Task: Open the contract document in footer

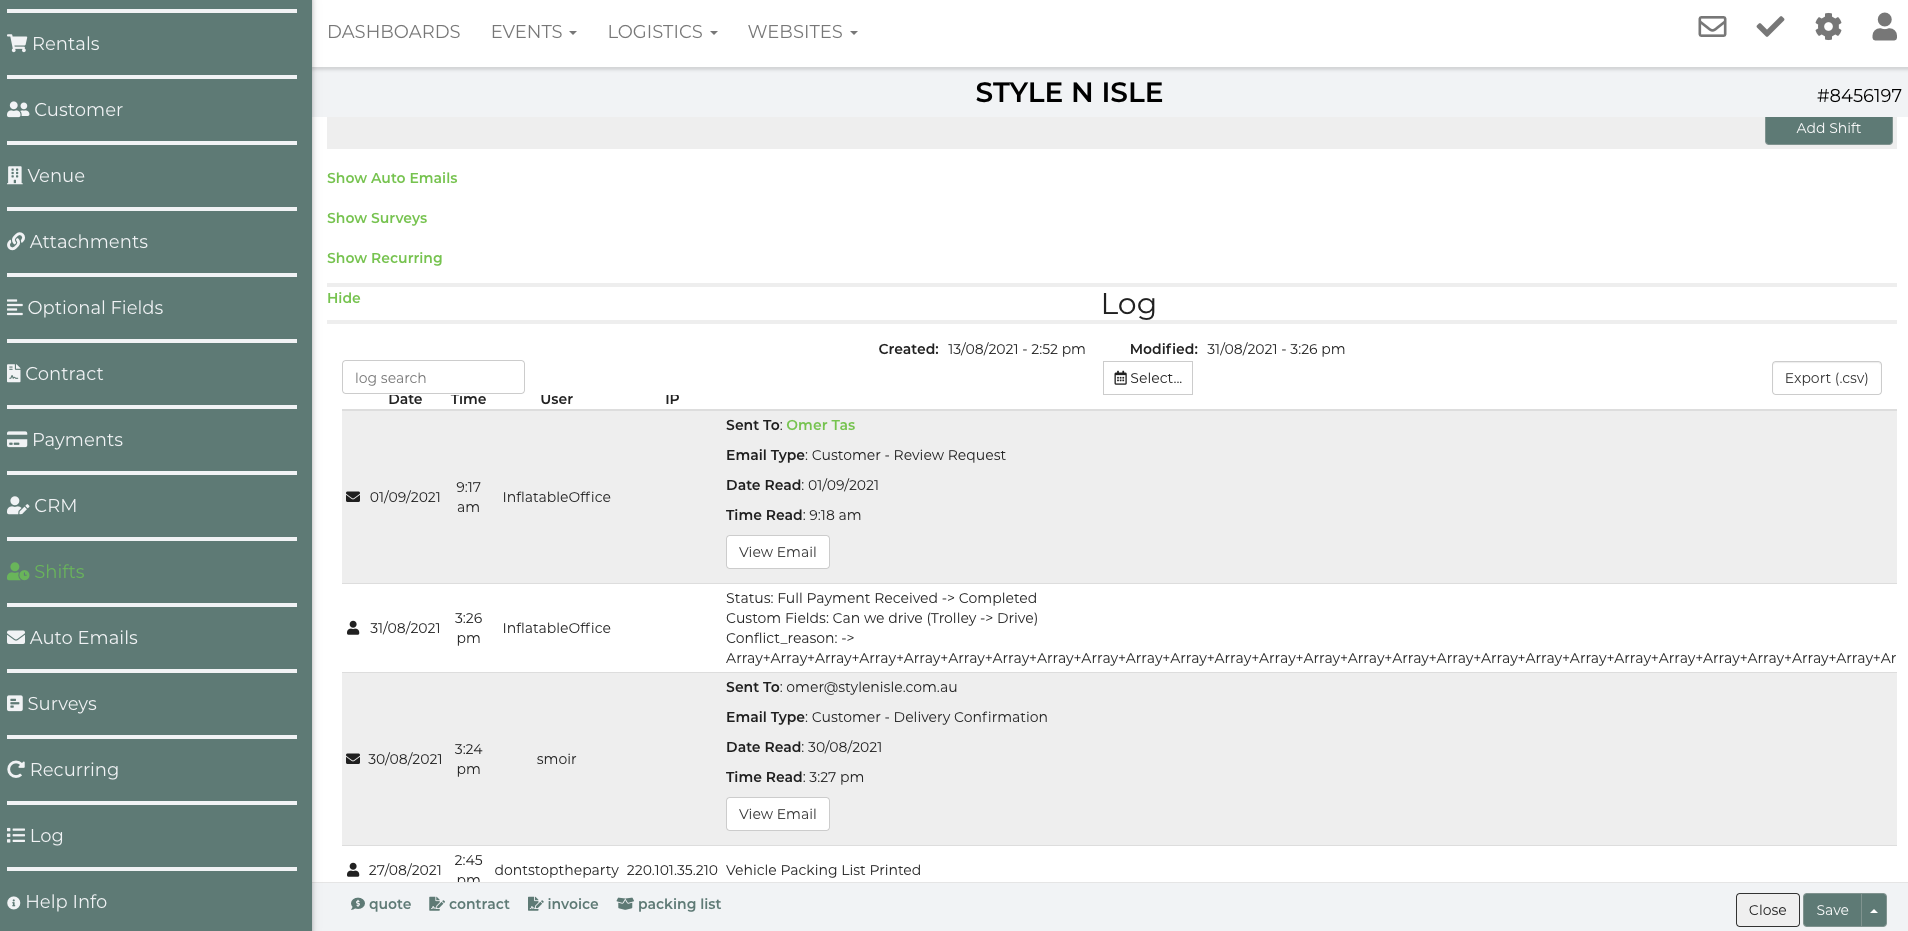Action: [x=469, y=904]
